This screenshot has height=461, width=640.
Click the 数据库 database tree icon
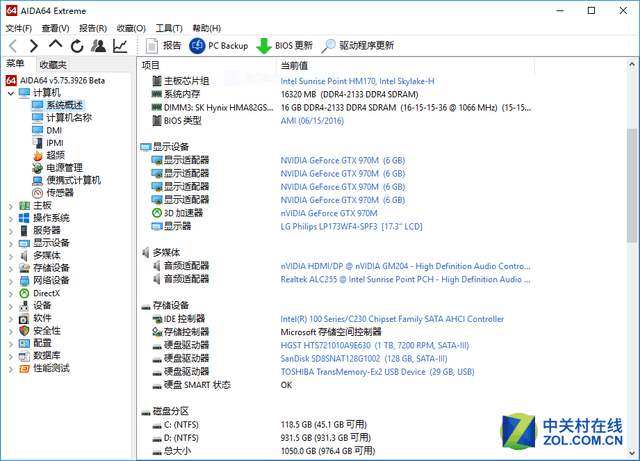(24, 356)
